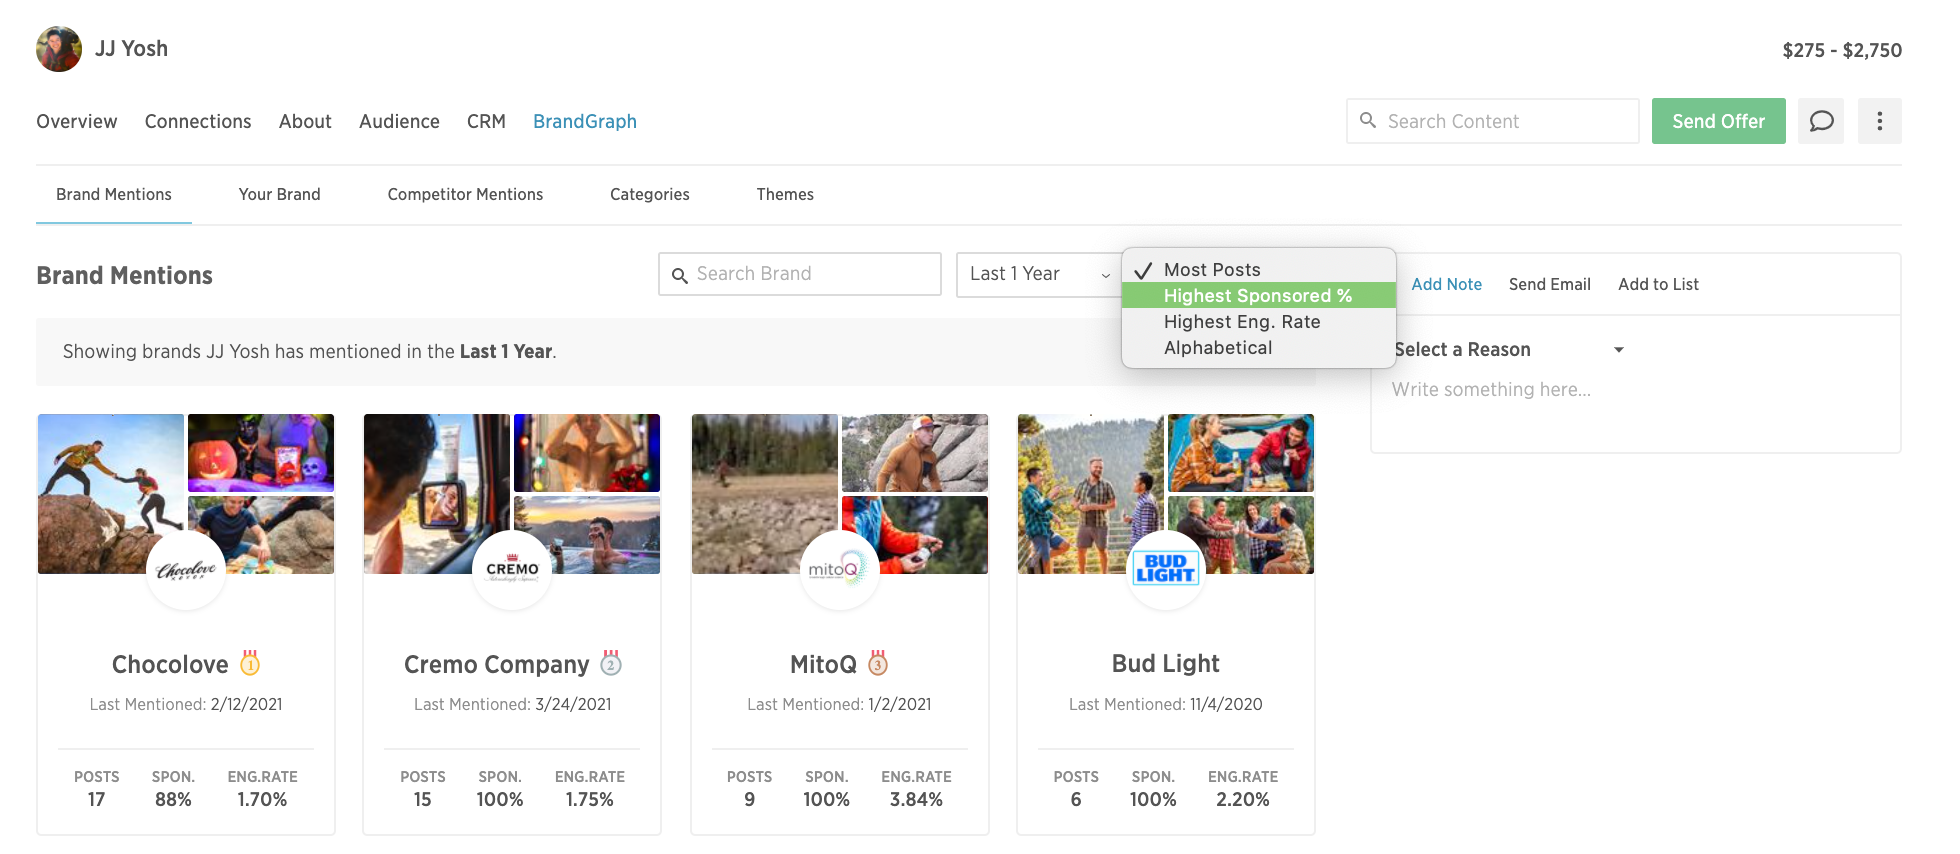Click Send Email option
This screenshot has width=1960, height=854.
coord(1549,284)
